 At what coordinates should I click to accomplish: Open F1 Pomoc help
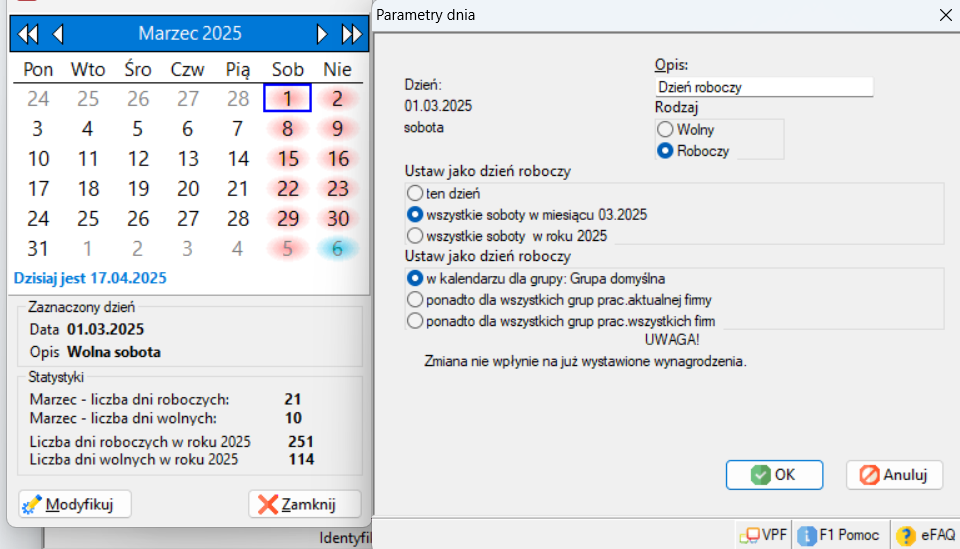tap(840, 535)
